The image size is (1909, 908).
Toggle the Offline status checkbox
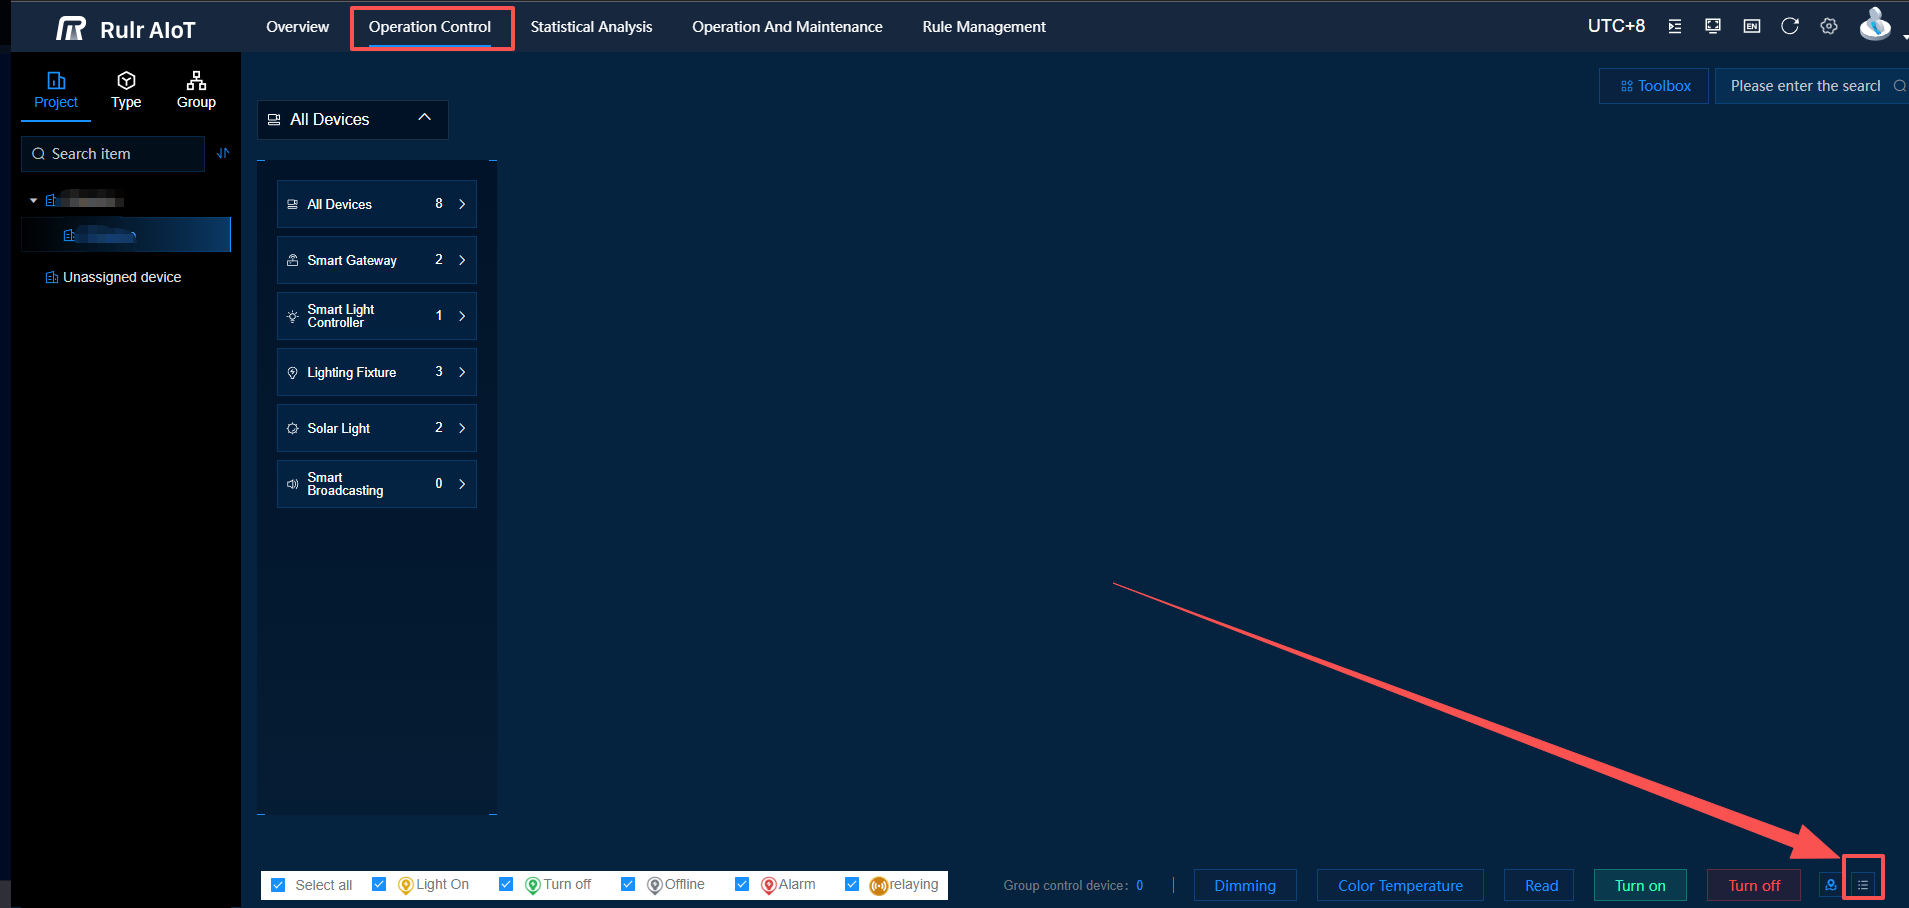click(x=628, y=884)
